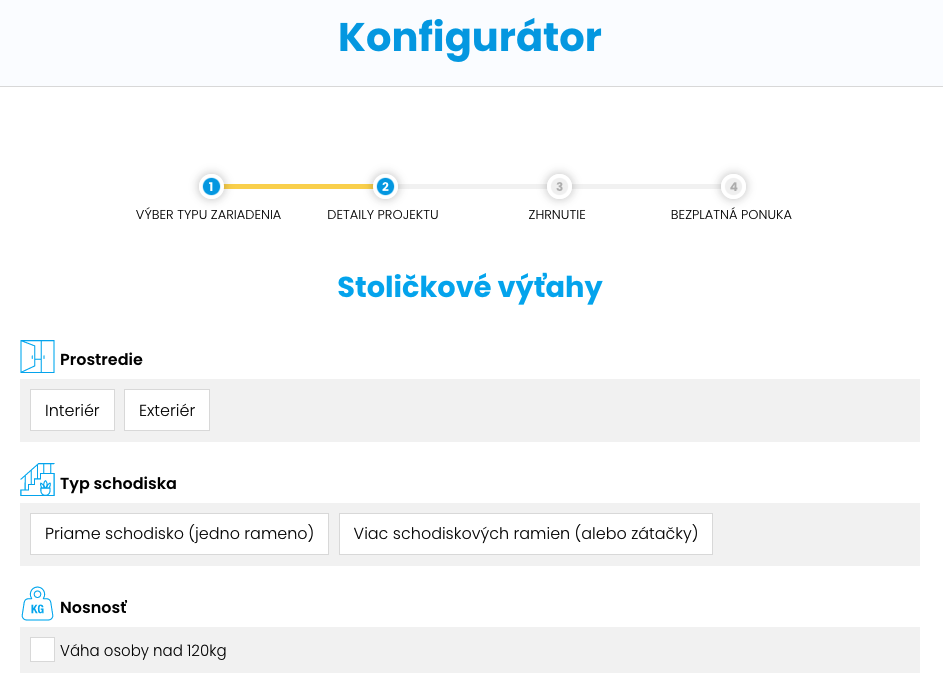Click the step 4 circle indicator
The width and height of the screenshot is (943, 686).
[x=733, y=186]
